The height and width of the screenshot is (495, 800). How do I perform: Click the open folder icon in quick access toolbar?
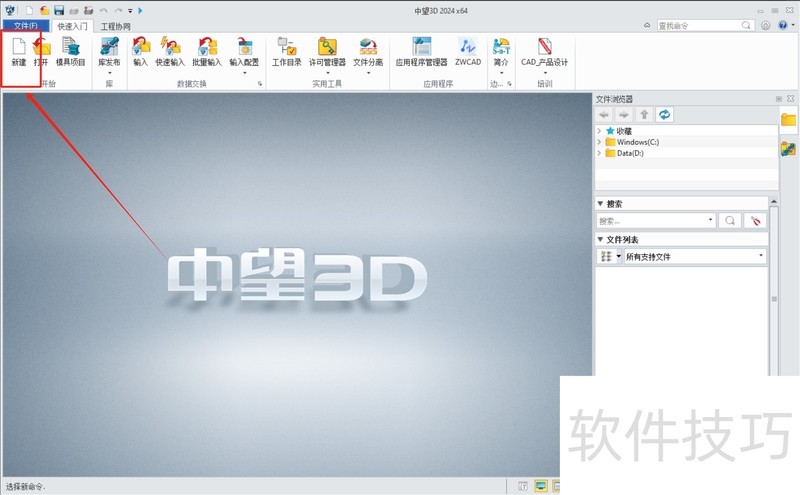(x=44, y=11)
